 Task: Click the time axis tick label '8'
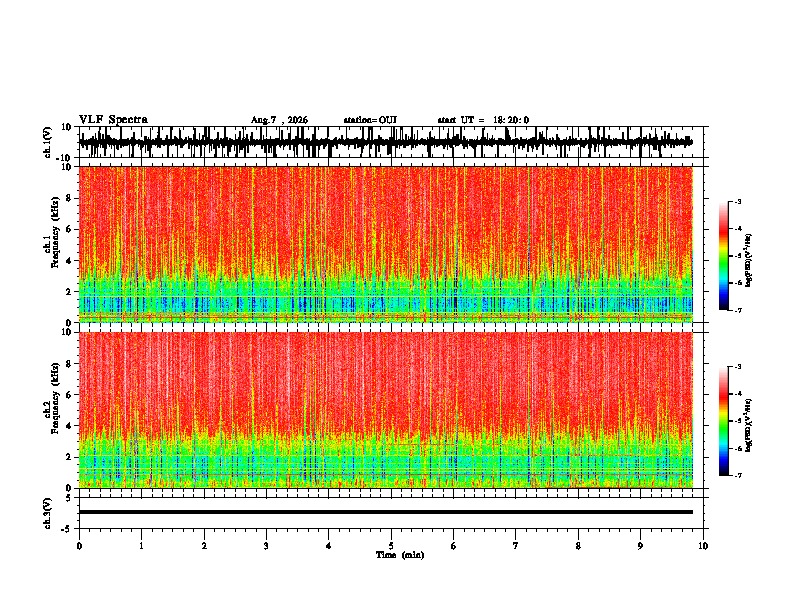(578, 546)
